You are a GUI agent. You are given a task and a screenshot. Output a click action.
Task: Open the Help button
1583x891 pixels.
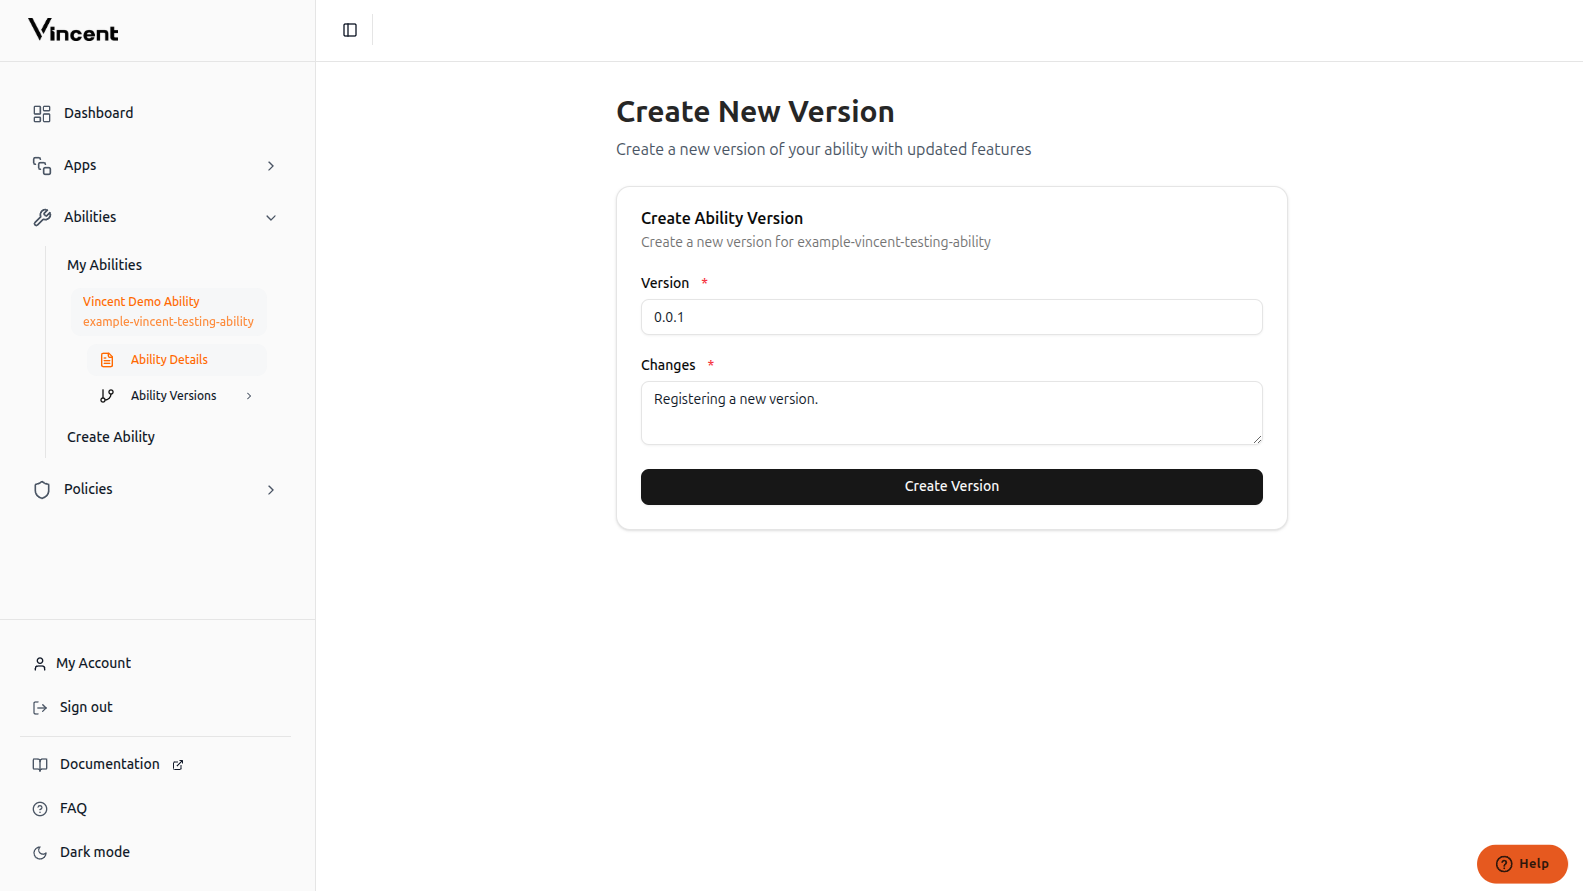pos(1522,864)
